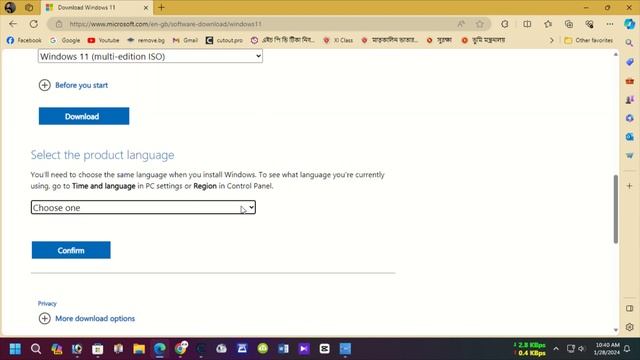Open the Choose one language dropdown
Viewport: 640px width, 360px height.
143,207
